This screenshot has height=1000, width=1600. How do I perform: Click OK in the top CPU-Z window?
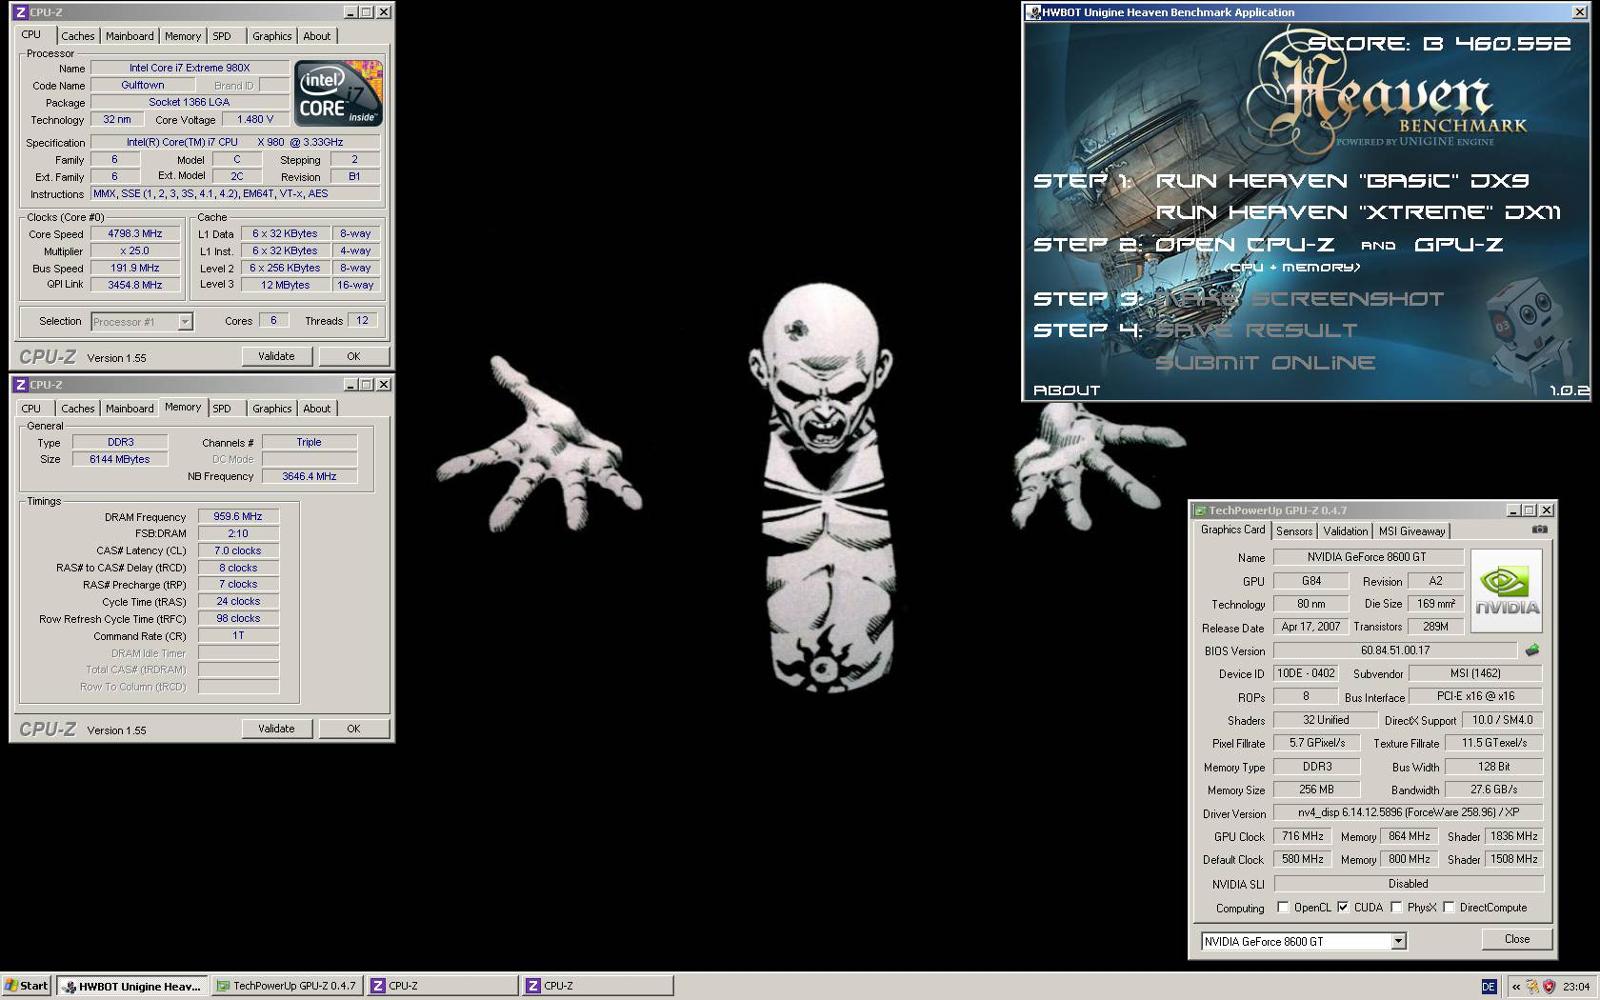(353, 356)
